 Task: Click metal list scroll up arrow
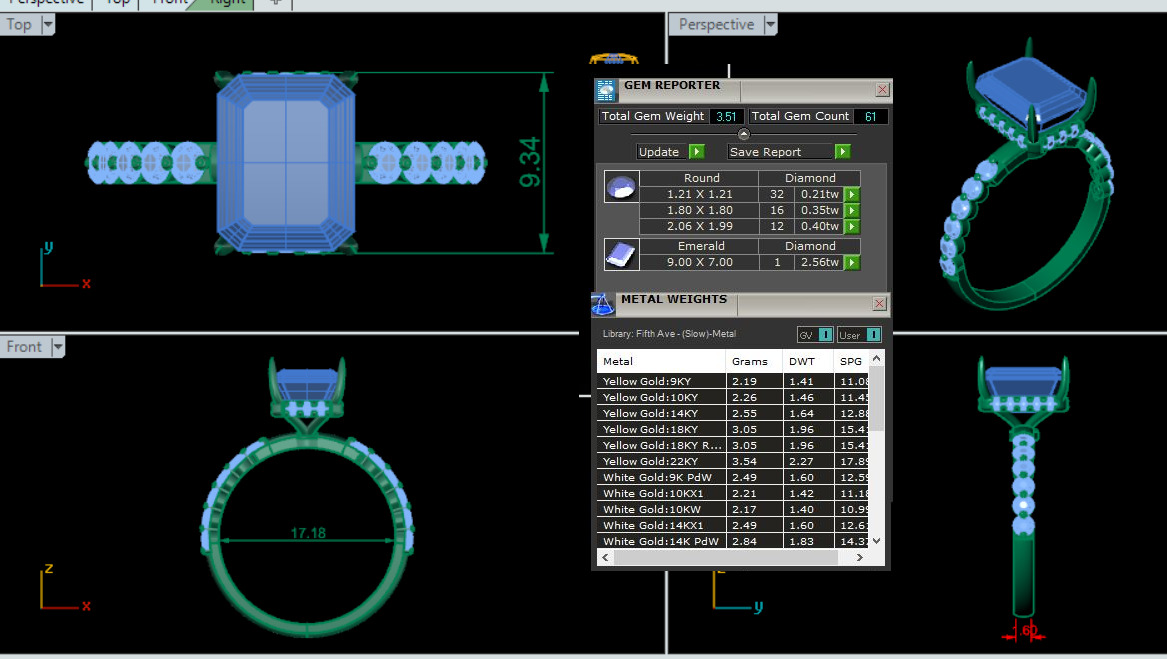pyautogui.click(x=877, y=358)
